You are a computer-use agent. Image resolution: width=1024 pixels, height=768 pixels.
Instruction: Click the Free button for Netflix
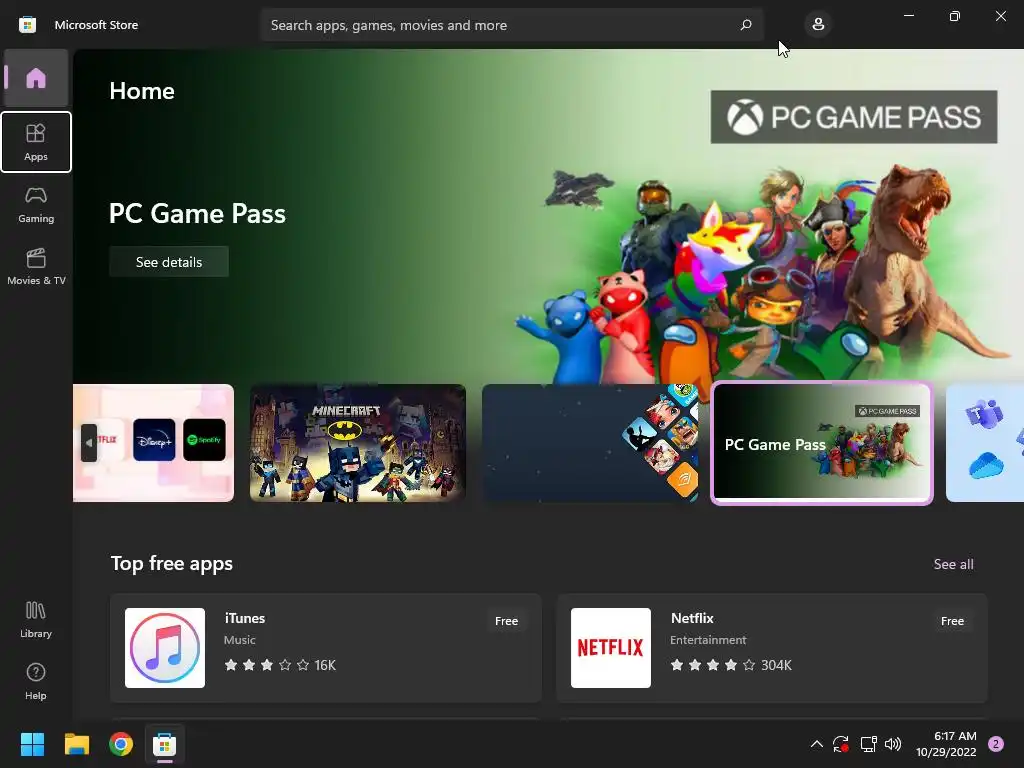[x=952, y=621]
